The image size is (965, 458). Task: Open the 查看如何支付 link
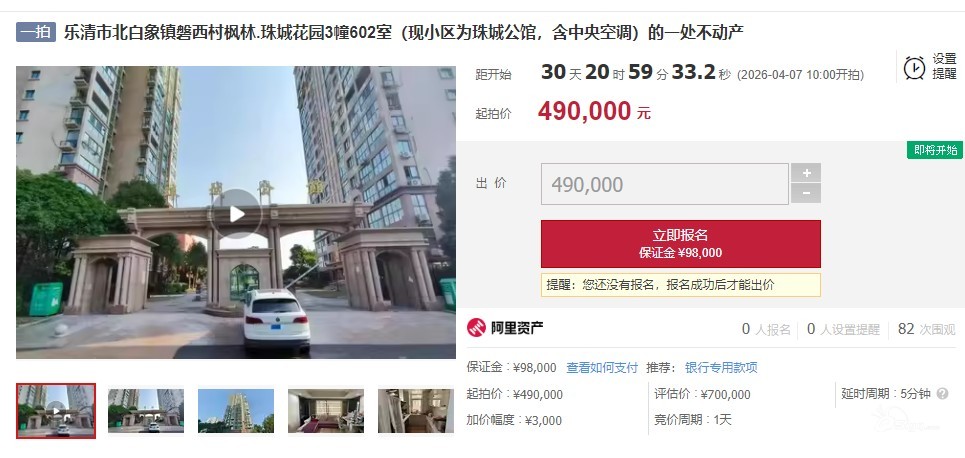coord(602,368)
